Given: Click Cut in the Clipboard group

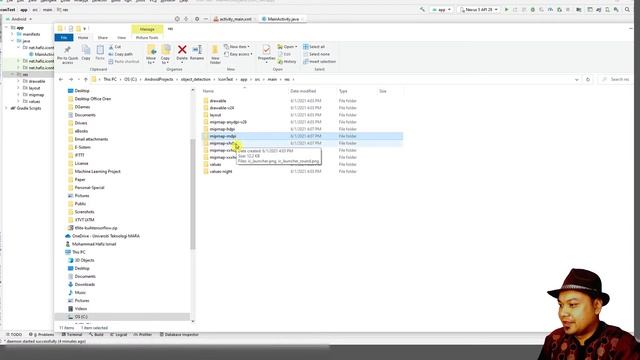Looking at the screenshot, I should tap(115, 47).
